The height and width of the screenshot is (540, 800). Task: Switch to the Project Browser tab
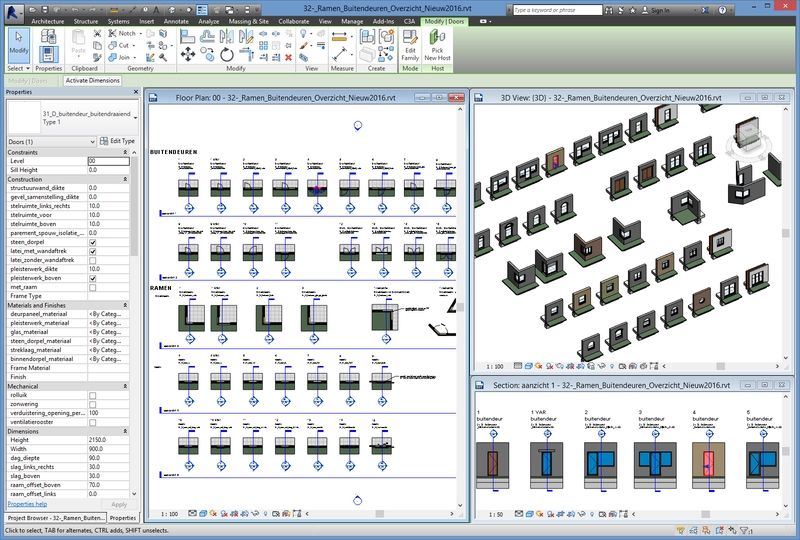(x=54, y=518)
